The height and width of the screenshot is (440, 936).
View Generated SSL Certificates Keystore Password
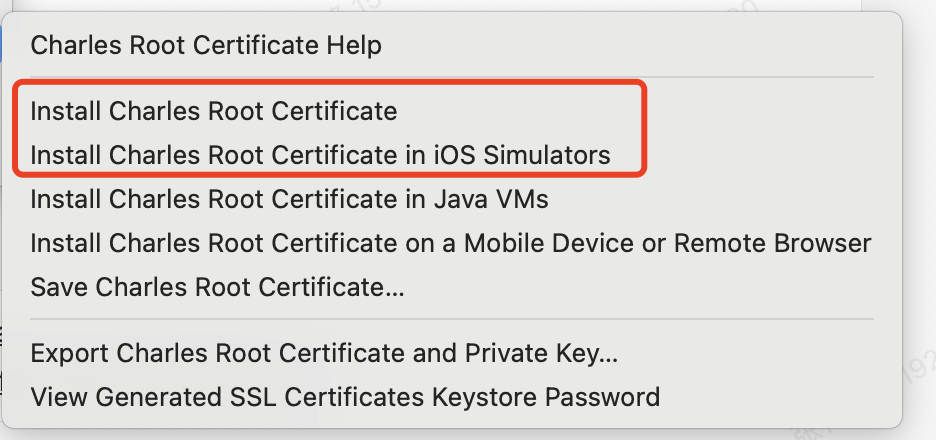coord(345,397)
